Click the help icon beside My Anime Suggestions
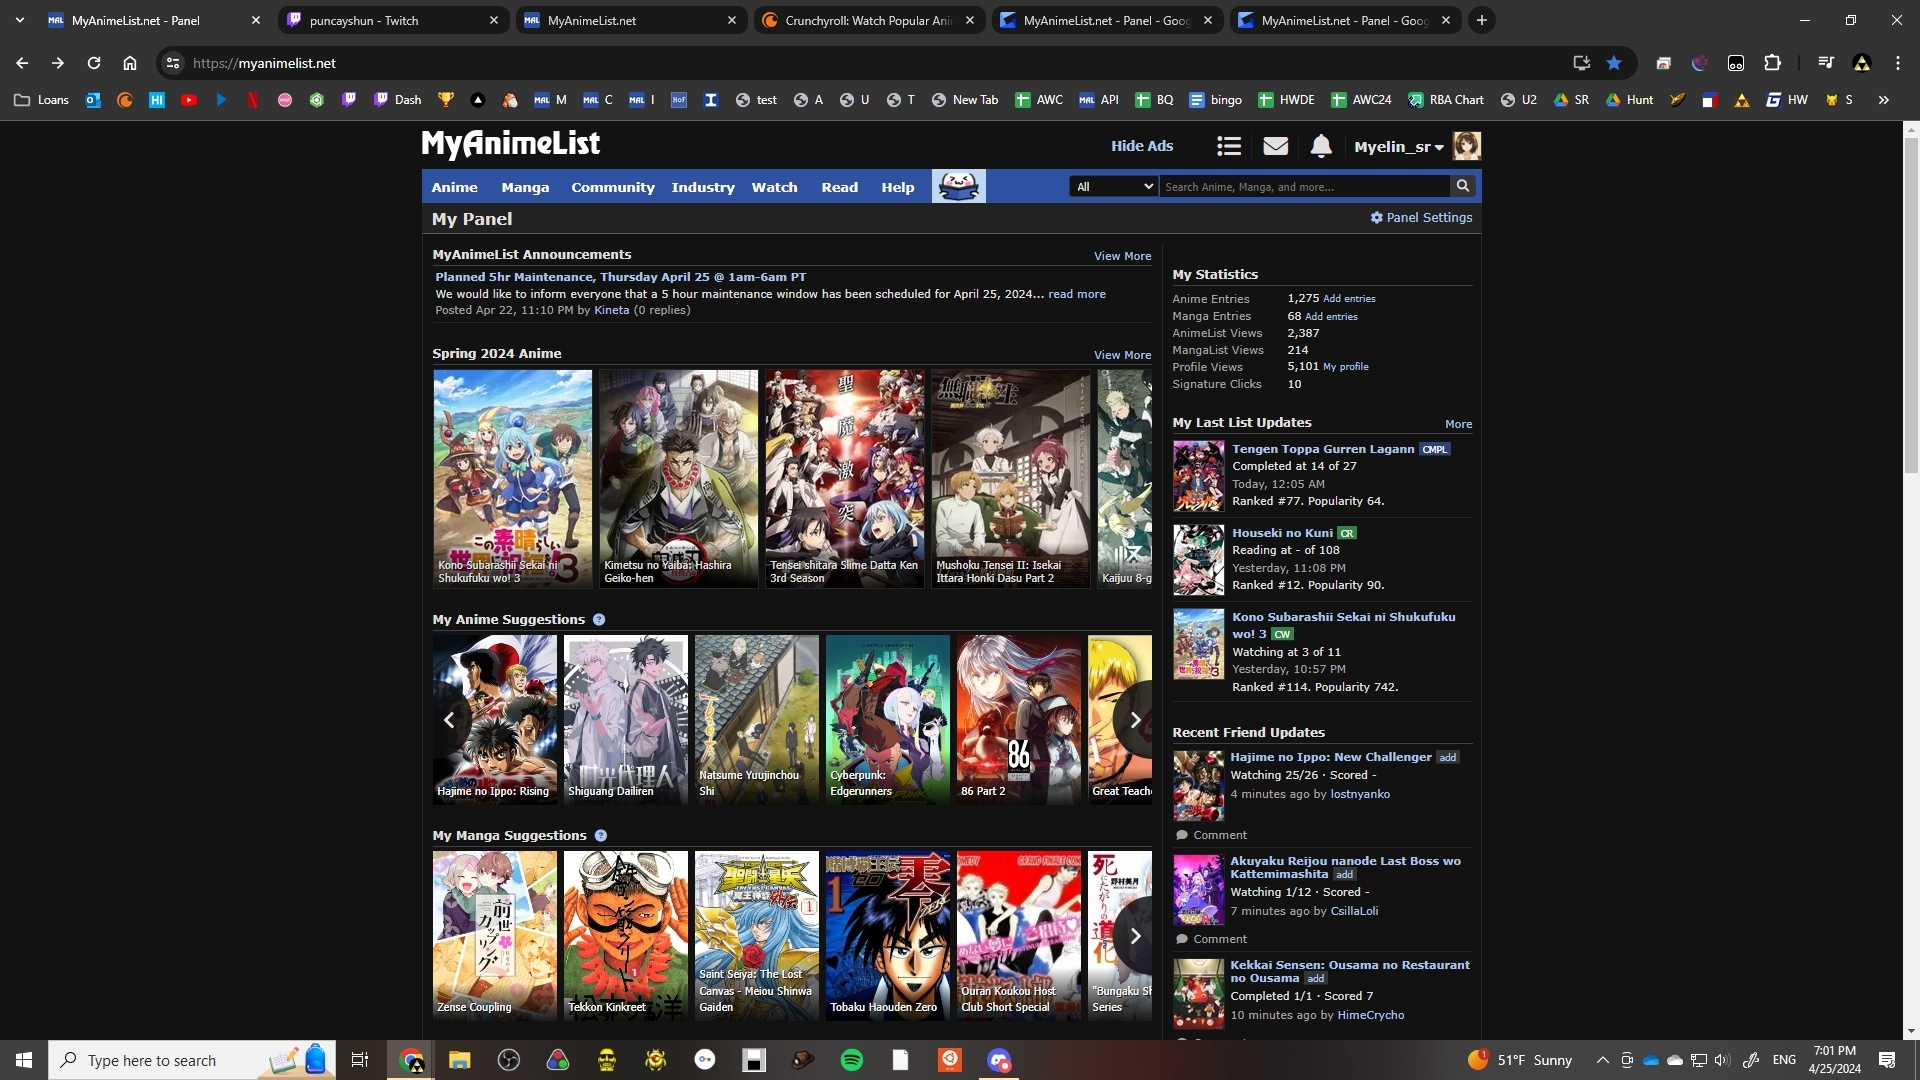The image size is (1920, 1080). [599, 620]
